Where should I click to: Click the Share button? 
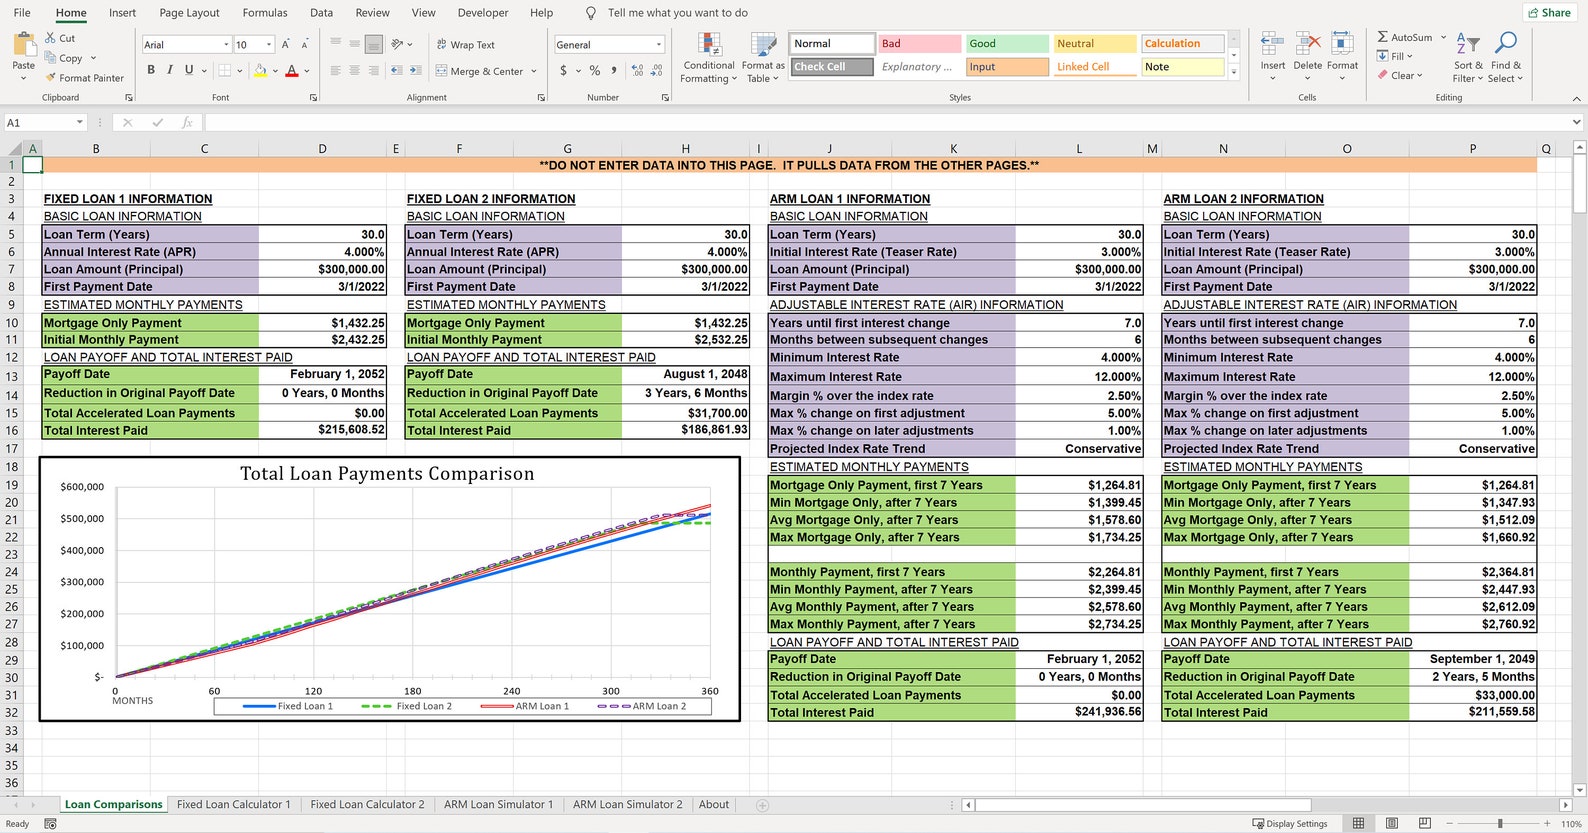[x=1549, y=12]
